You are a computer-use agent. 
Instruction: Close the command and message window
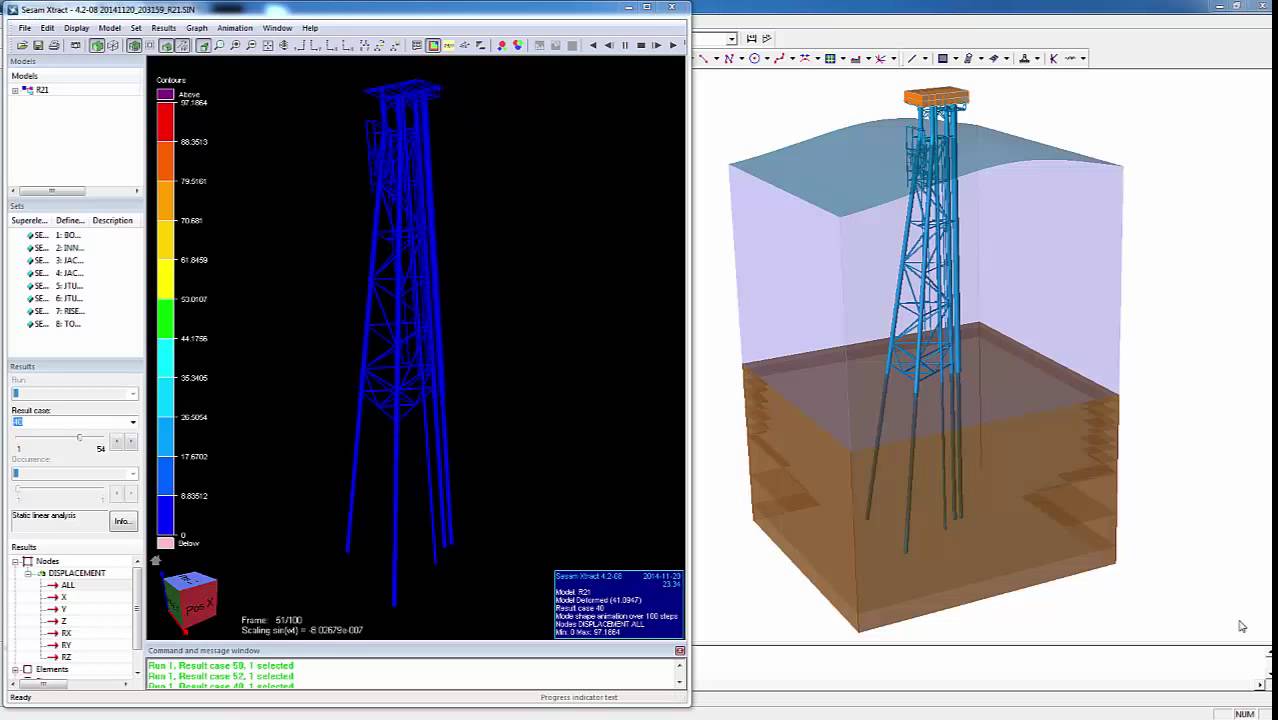pos(680,651)
